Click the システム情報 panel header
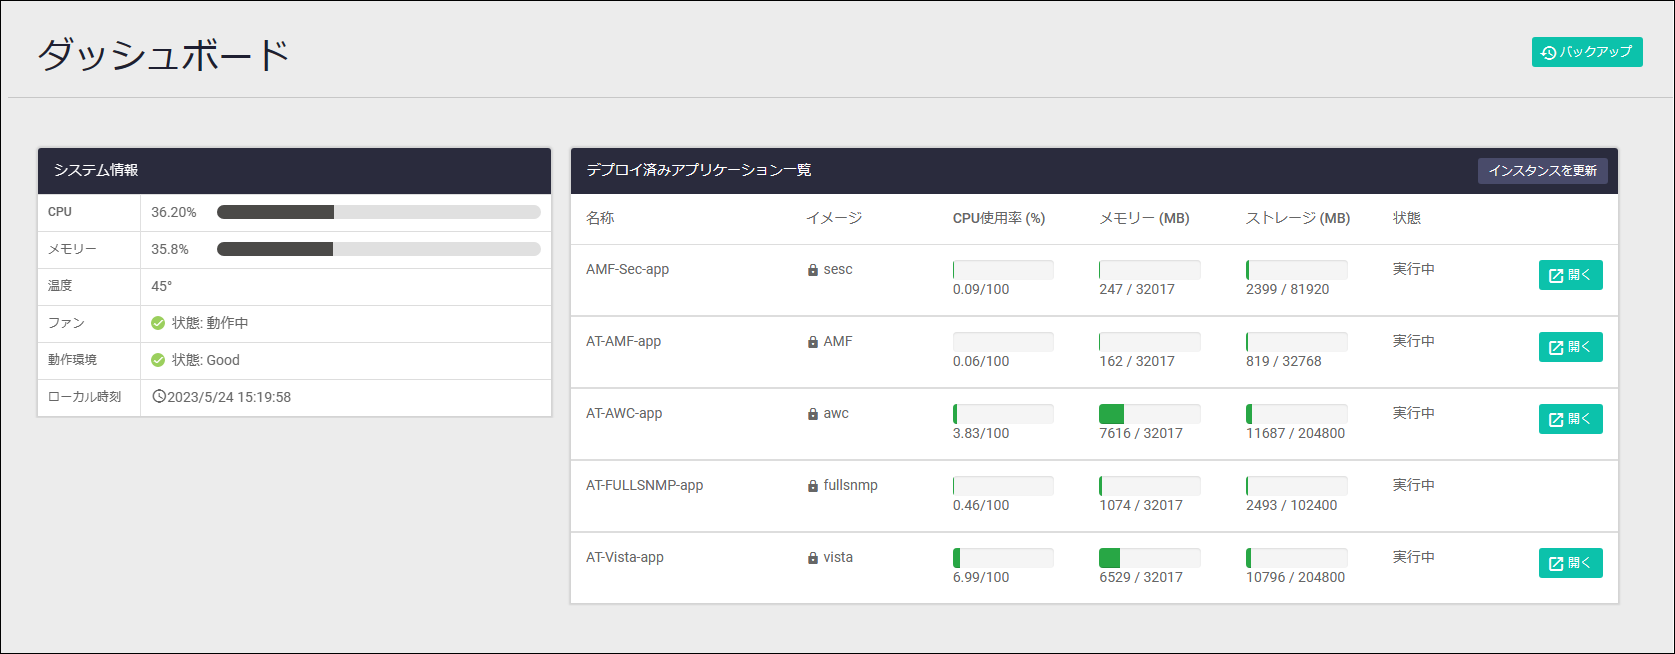The image size is (1675, 654). pyautogui.click(x=294, y=171)
